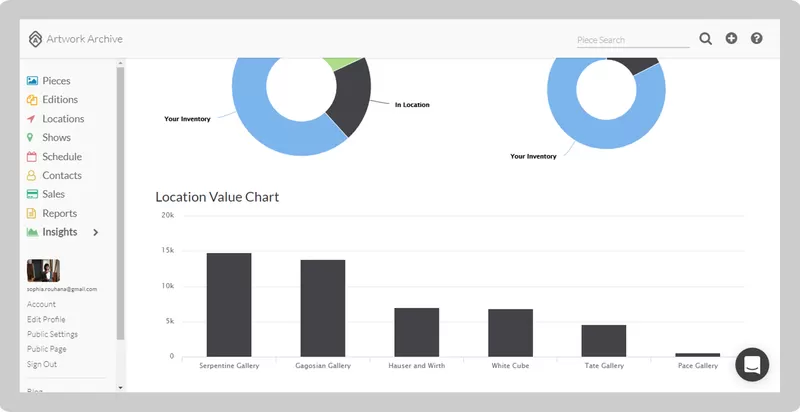Click the sidebar scrollbar down arrow

pyautogui.click(x=120, y=388)
